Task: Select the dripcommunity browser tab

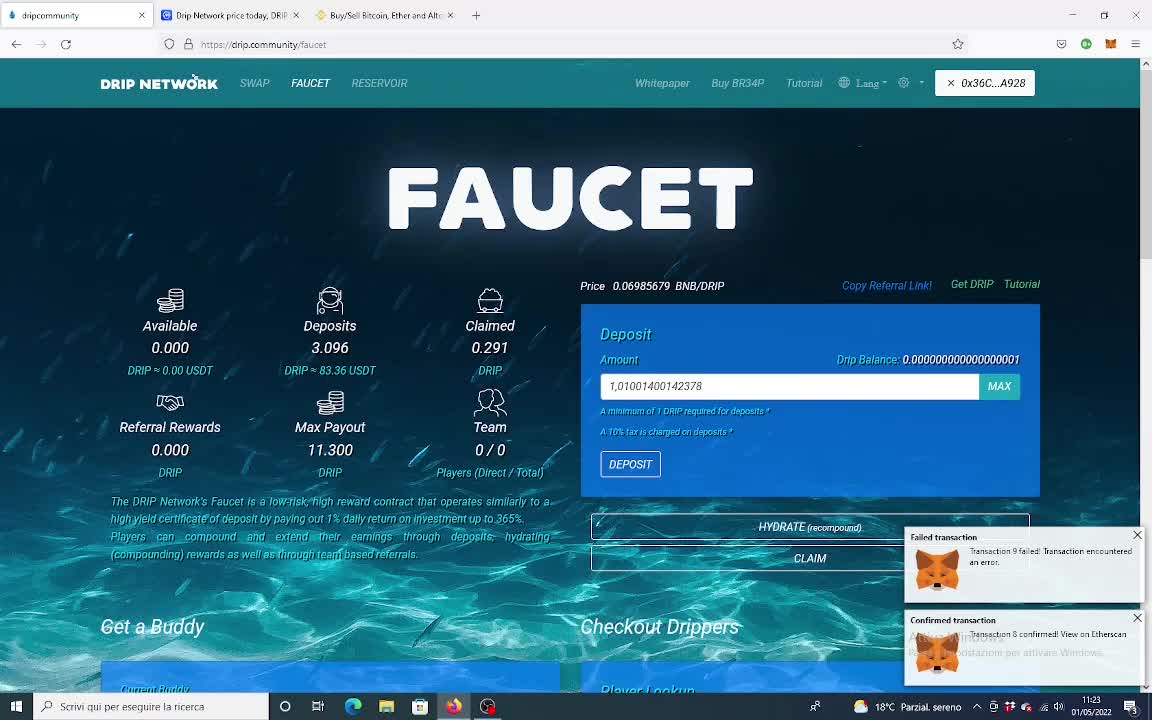Action: click(76, 15)
